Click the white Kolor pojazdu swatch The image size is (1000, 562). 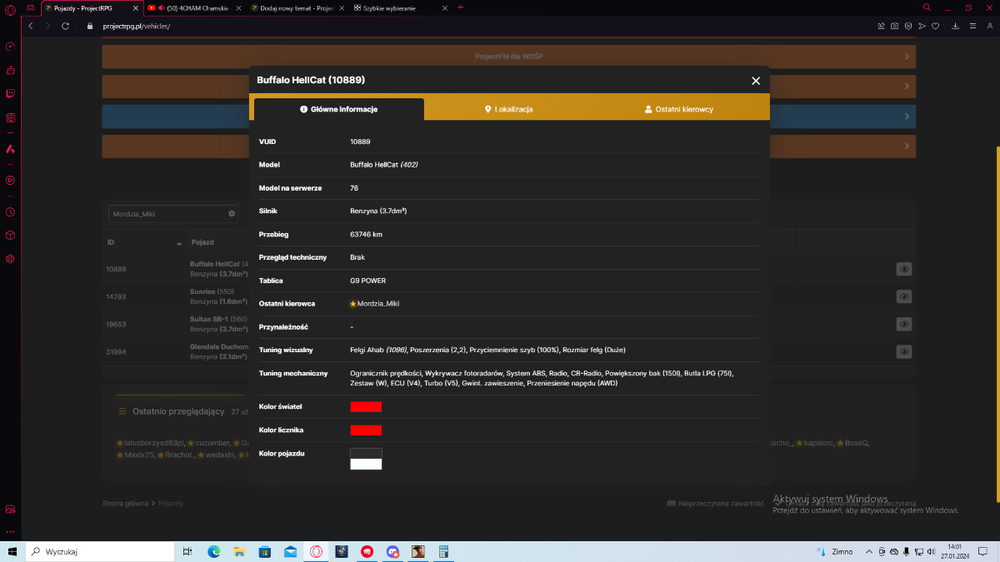click(x=366, y=464)
